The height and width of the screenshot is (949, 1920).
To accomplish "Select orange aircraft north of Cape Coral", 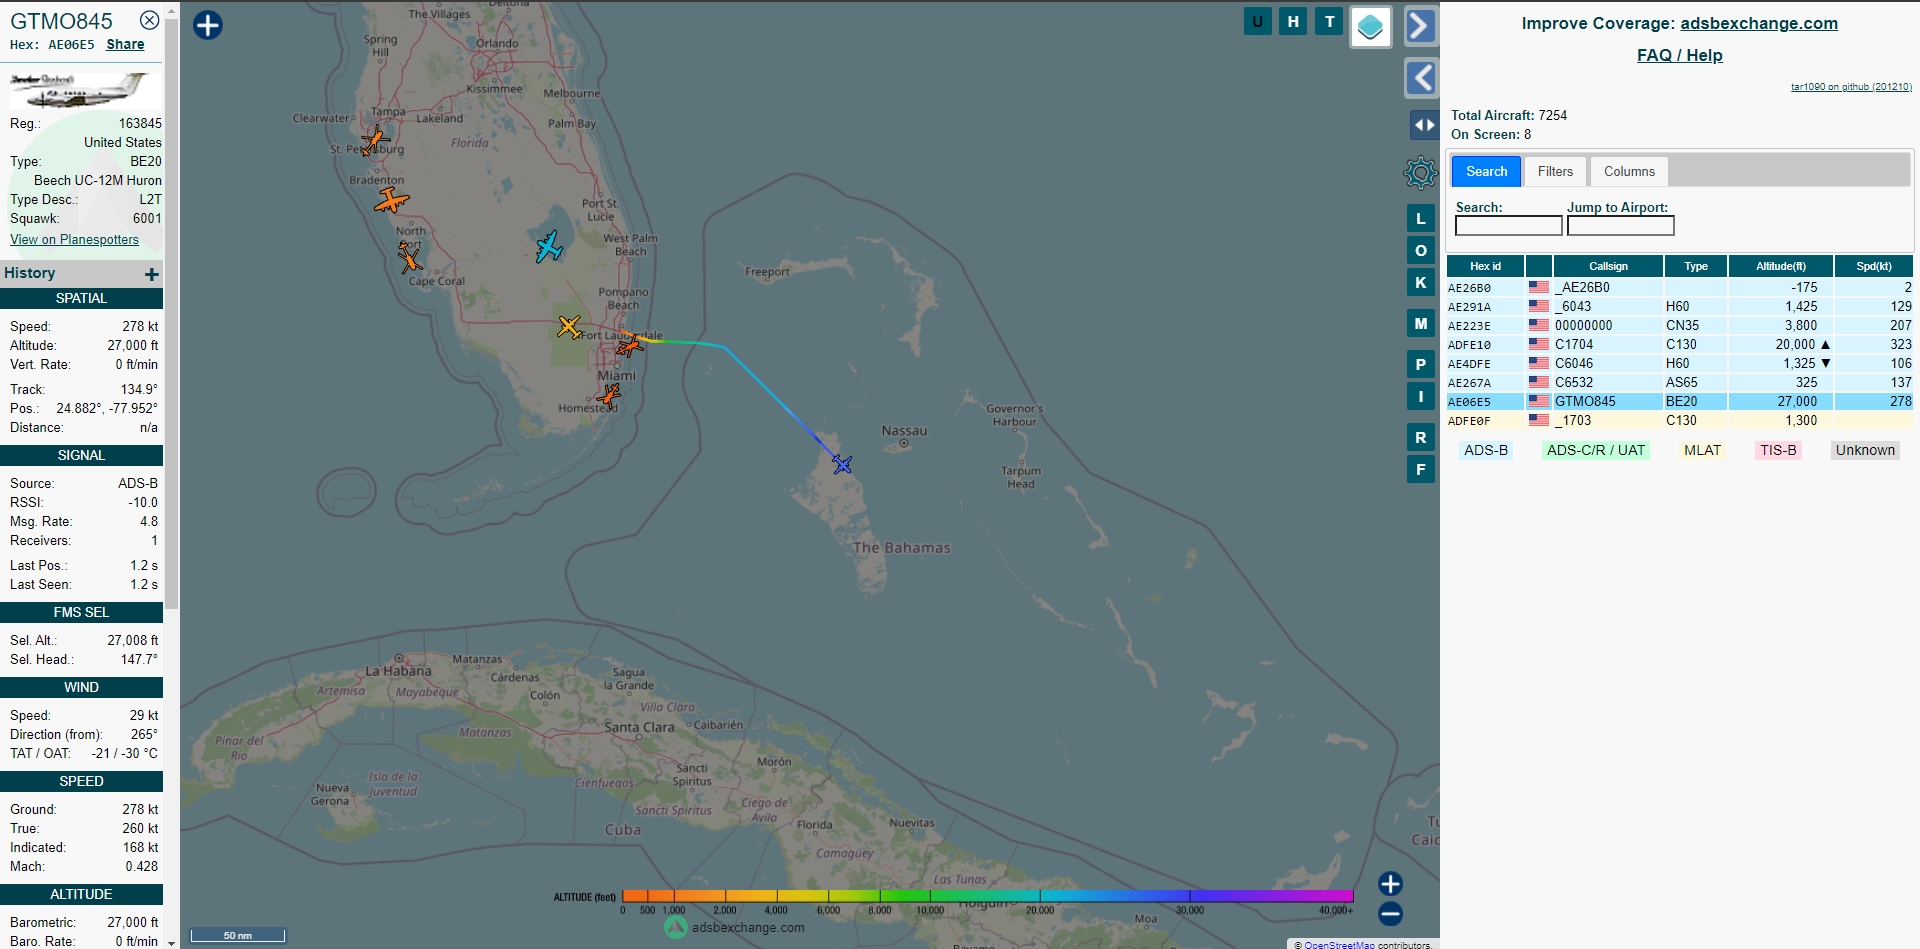I will click(410, 257).
